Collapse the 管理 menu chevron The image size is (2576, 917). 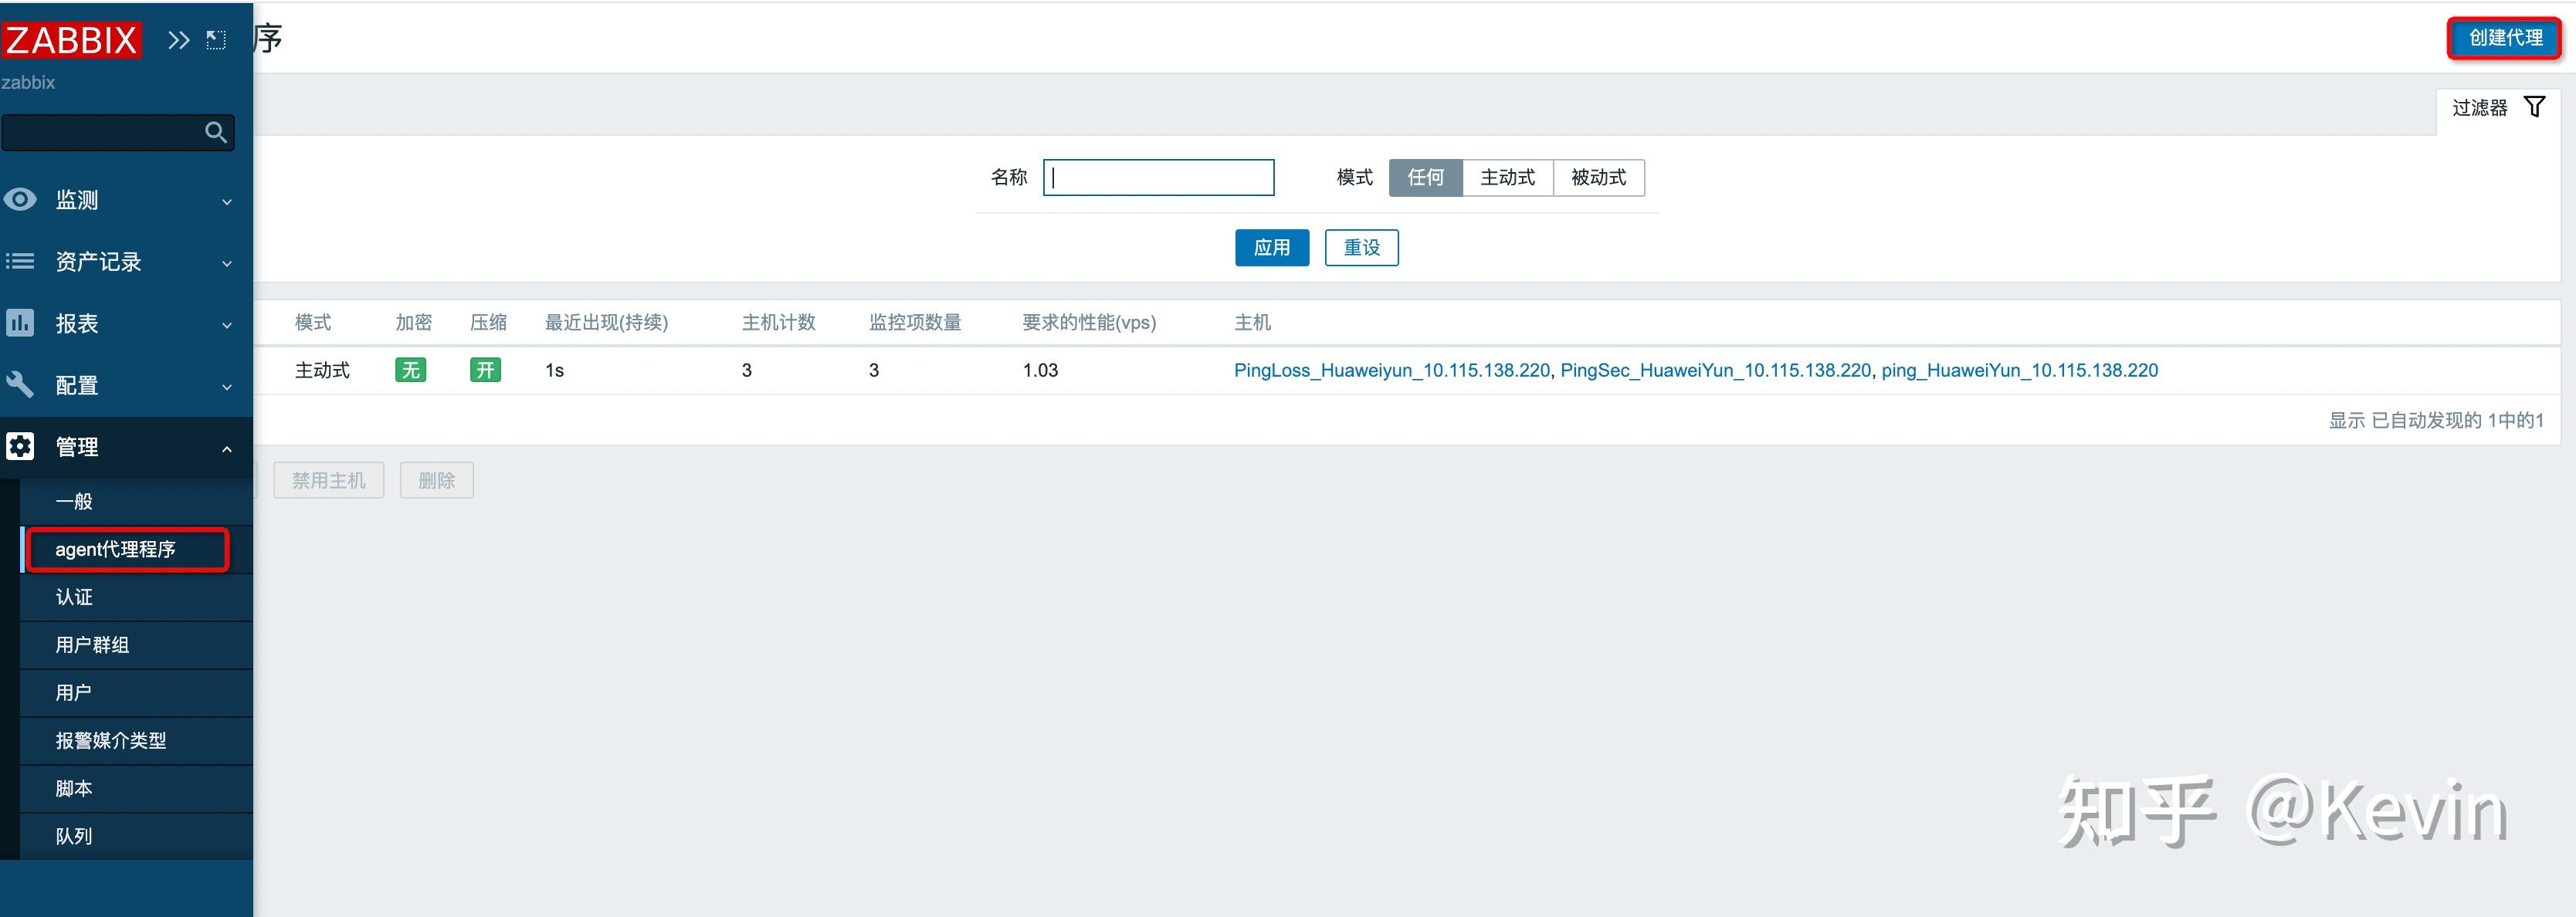click(227, 448)
